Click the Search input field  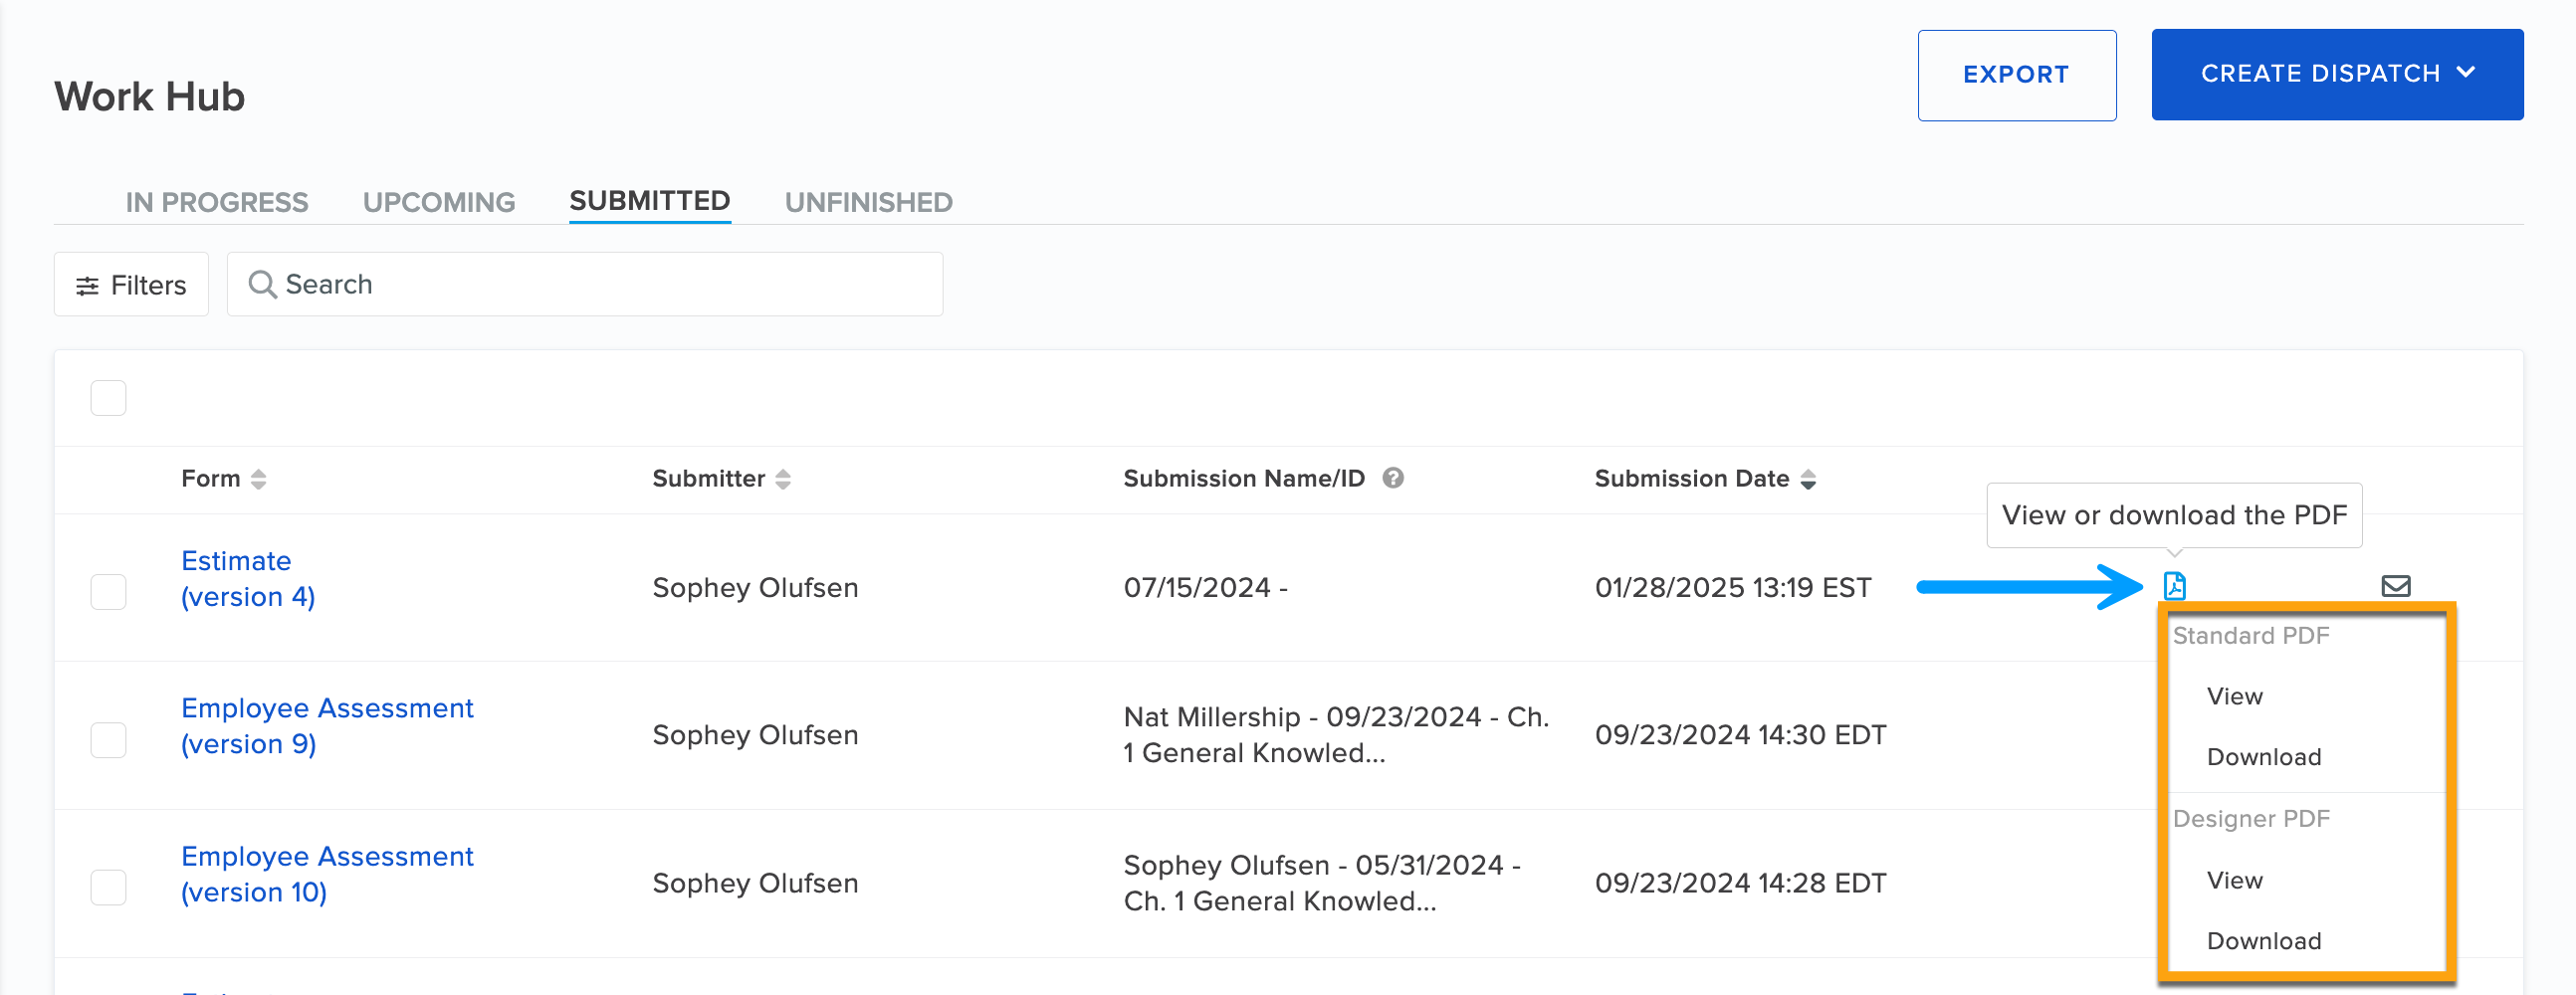click(x=600, y=285)
